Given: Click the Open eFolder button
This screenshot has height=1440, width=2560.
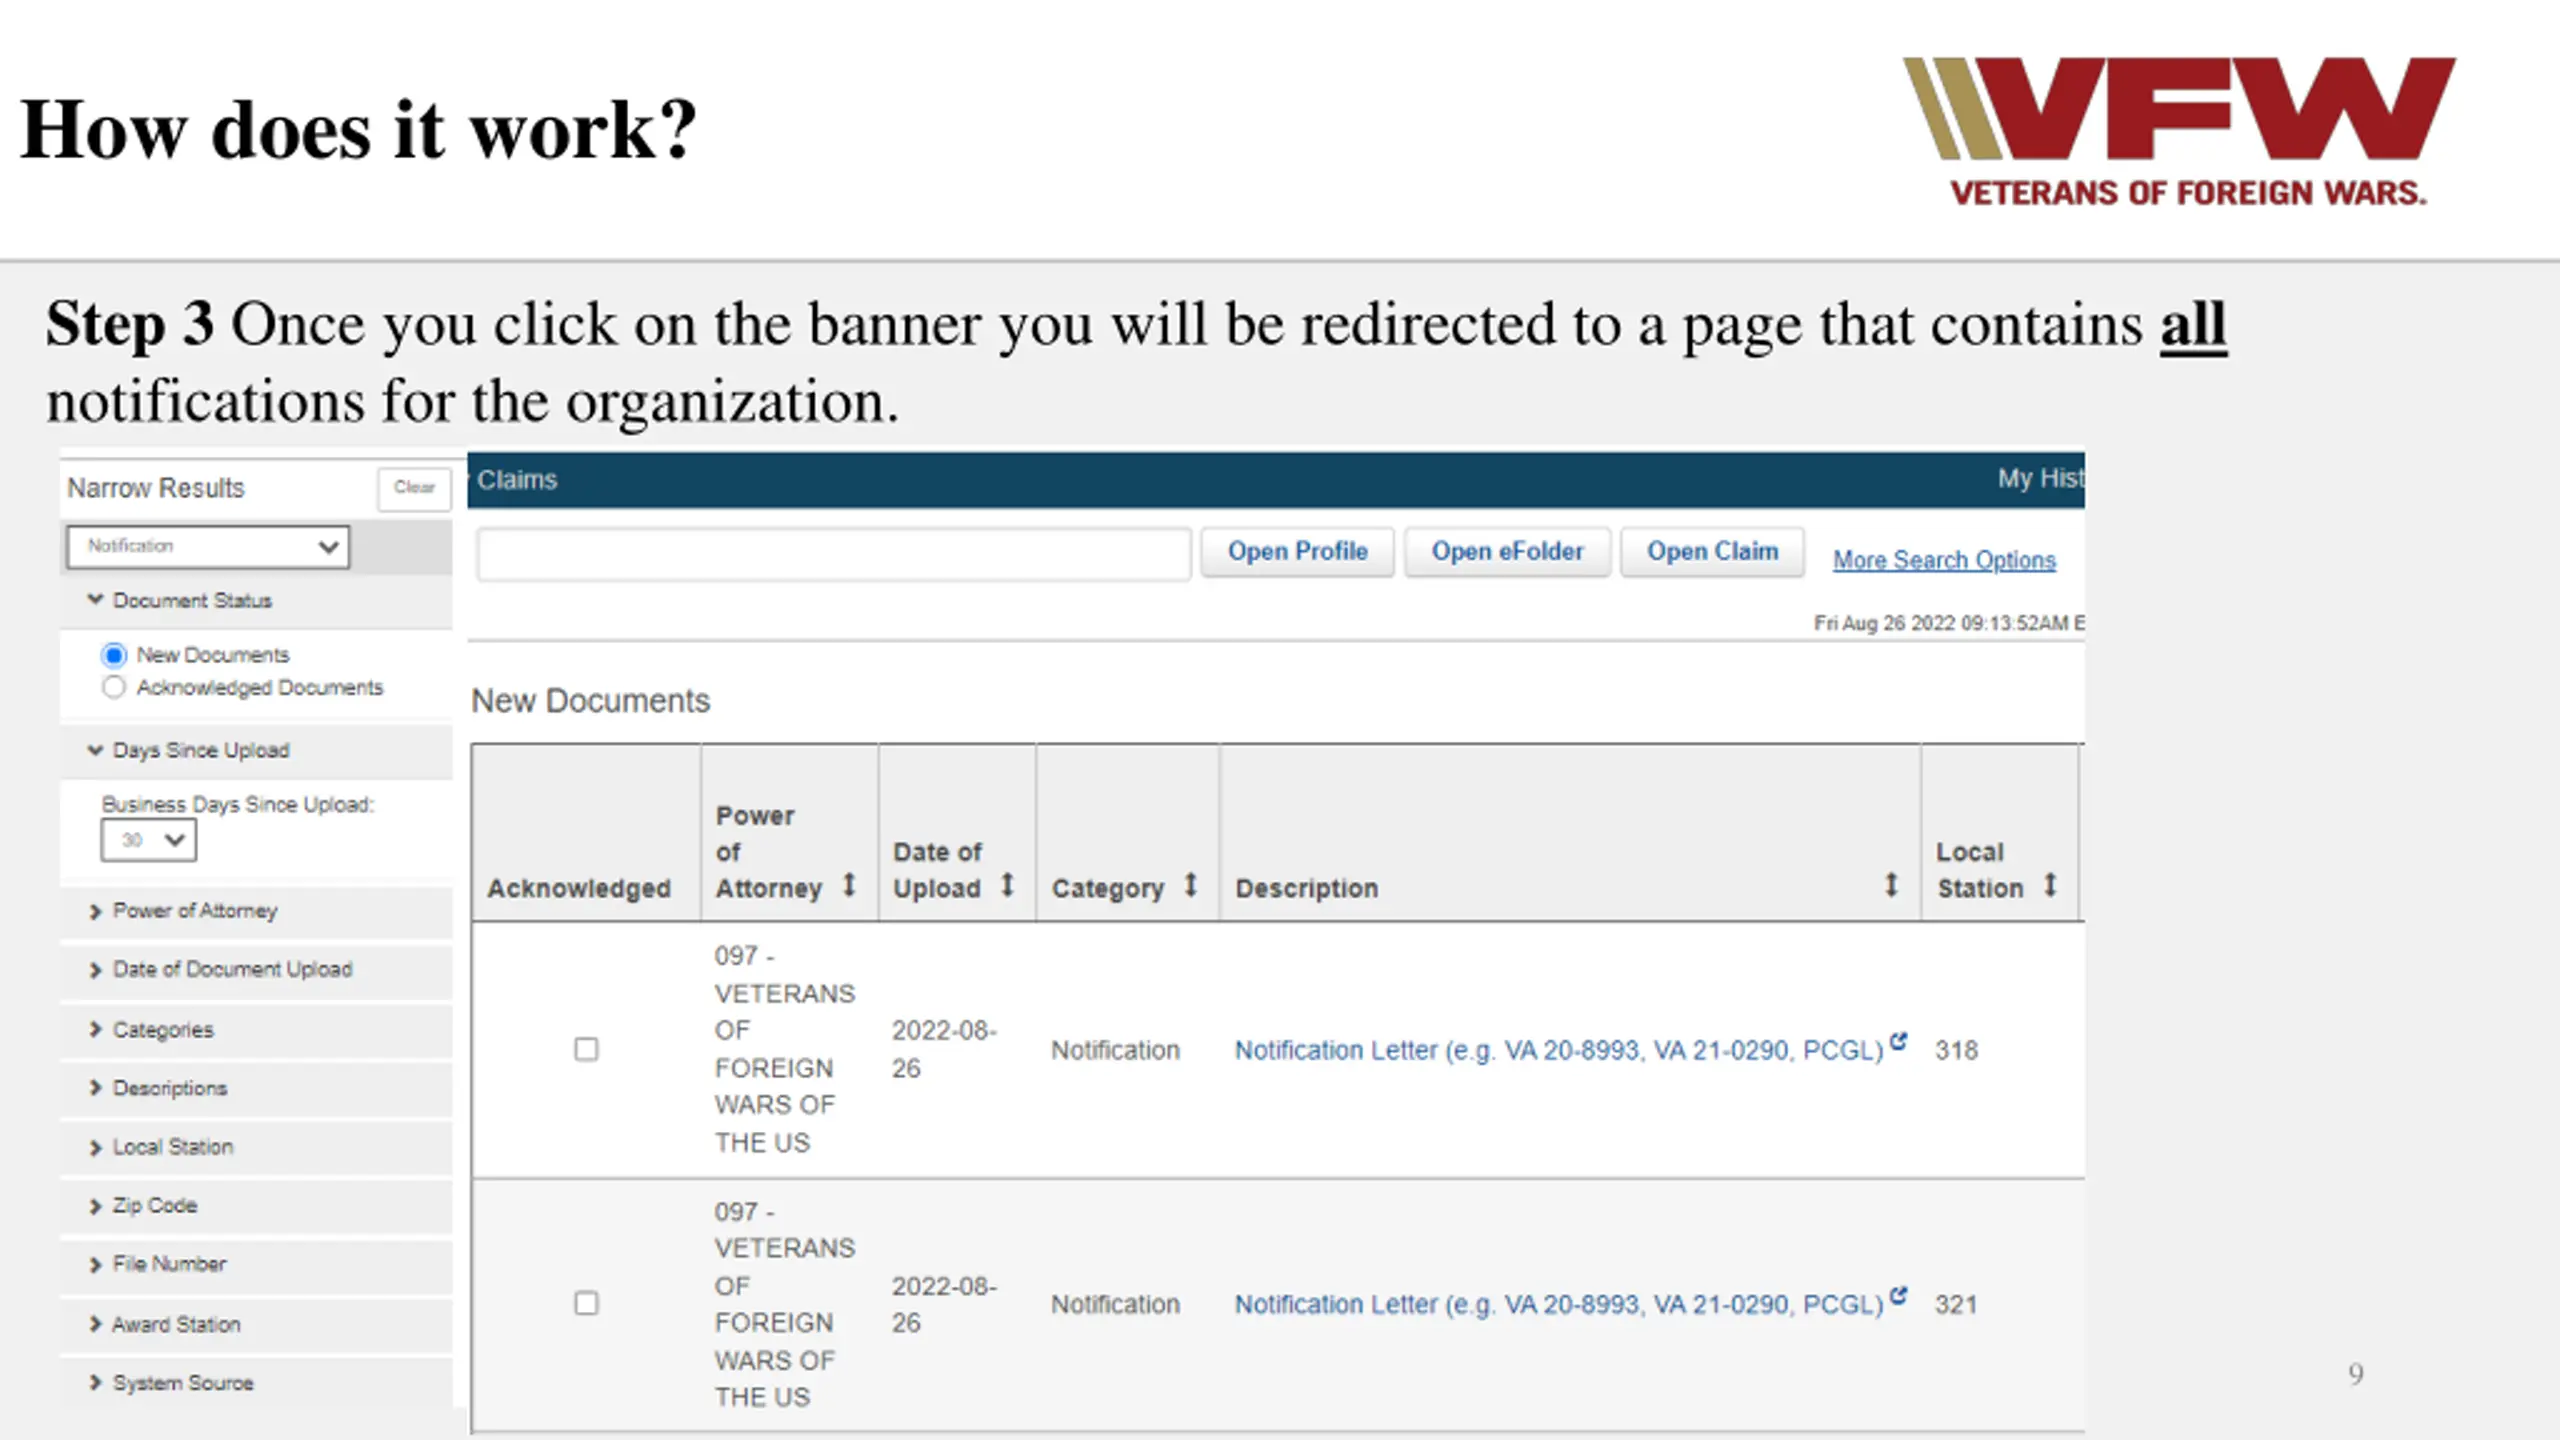Looking at the screenshot, I should tap(1507, 552).
